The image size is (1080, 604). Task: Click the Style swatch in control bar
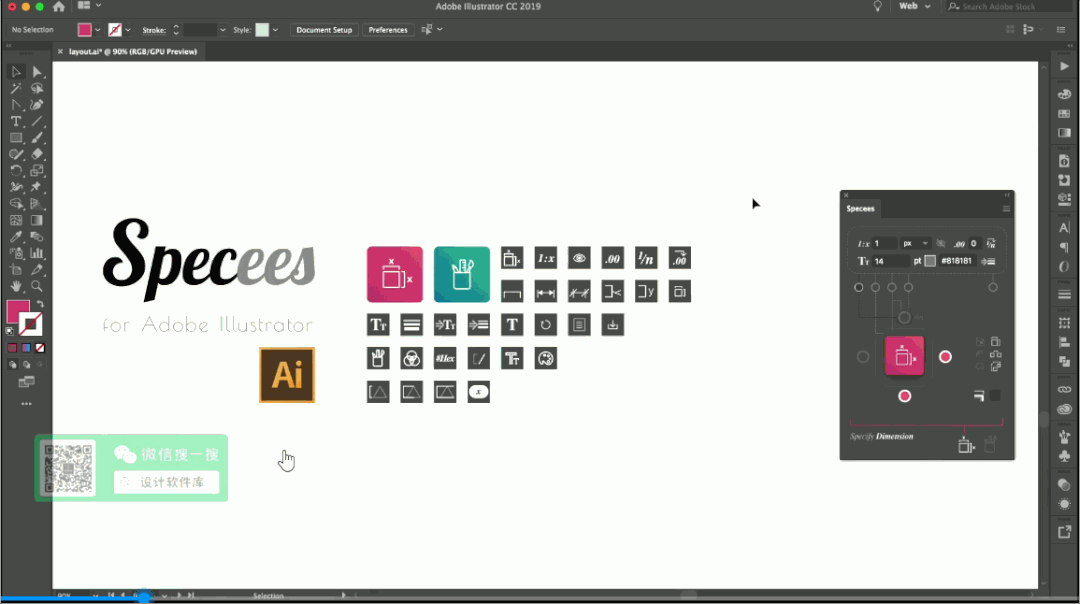tap(262, 30)
